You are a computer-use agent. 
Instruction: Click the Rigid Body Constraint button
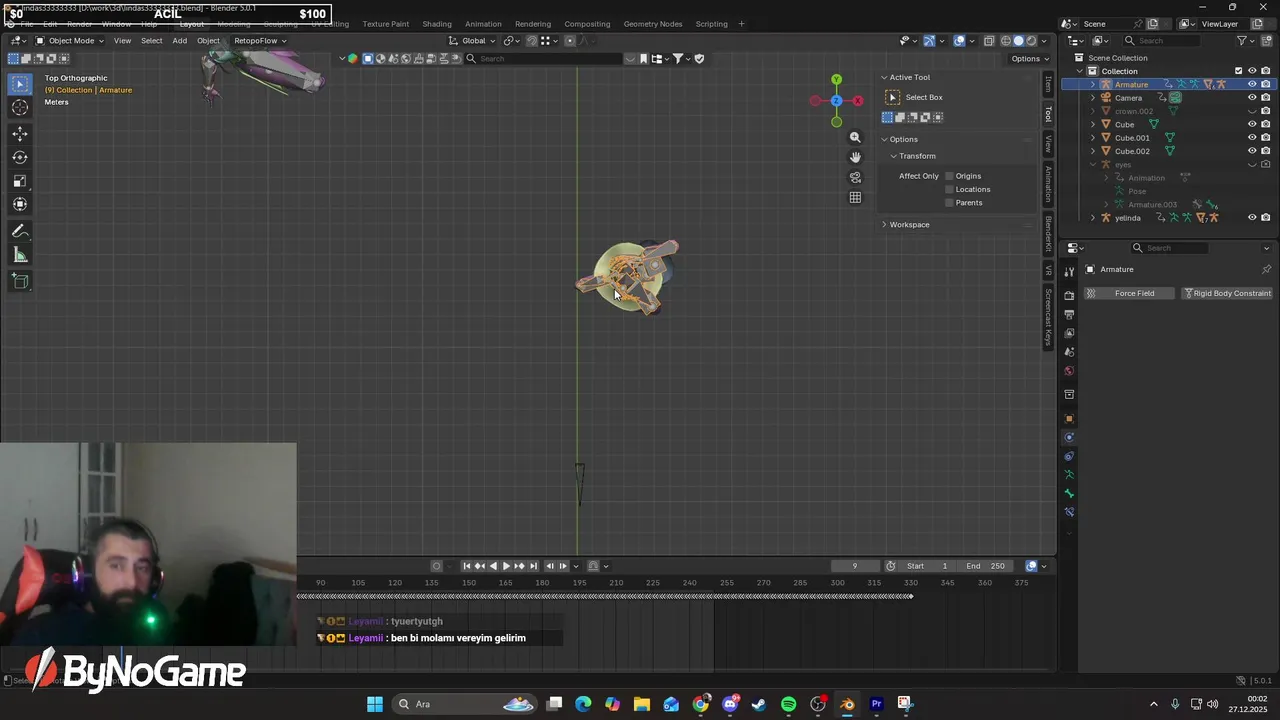click(x=1226, y=293)
